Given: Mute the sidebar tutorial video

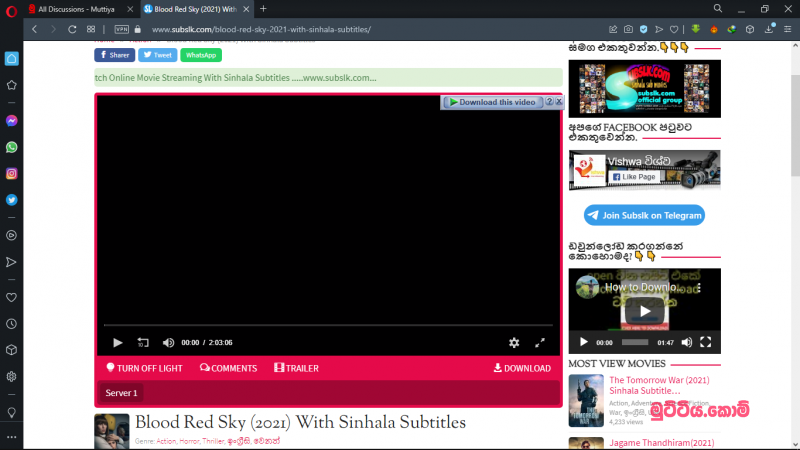Looking at the screenshot, I should tap(687, 342).
